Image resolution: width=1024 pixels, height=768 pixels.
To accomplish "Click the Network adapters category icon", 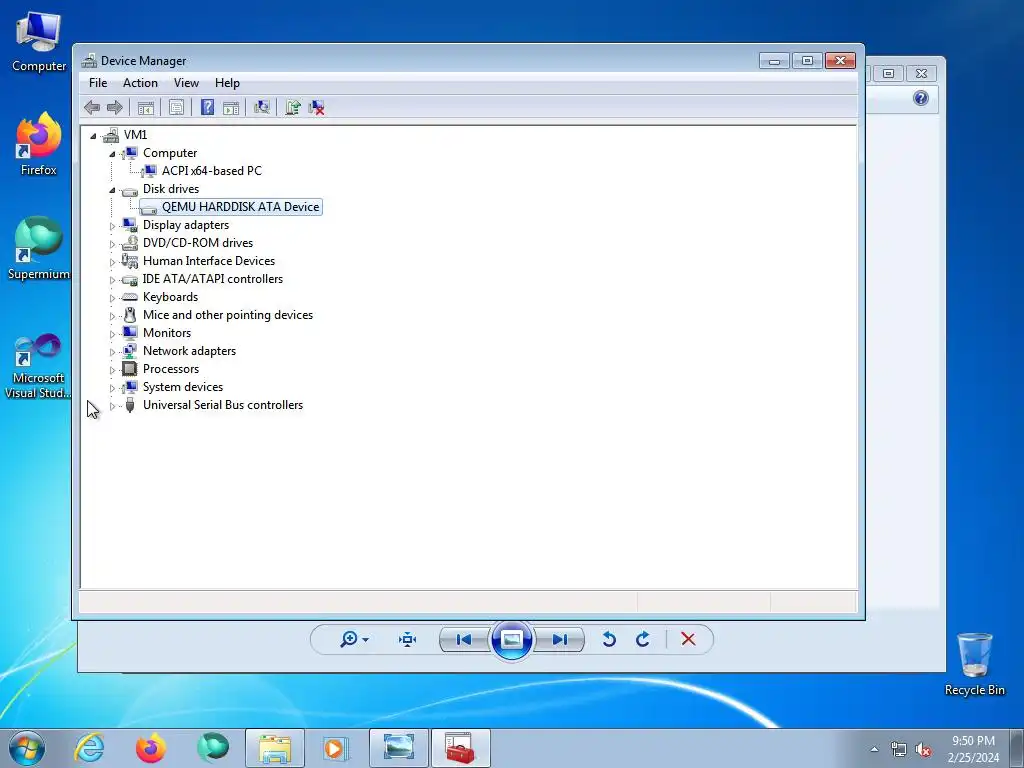I will (130, 351).
